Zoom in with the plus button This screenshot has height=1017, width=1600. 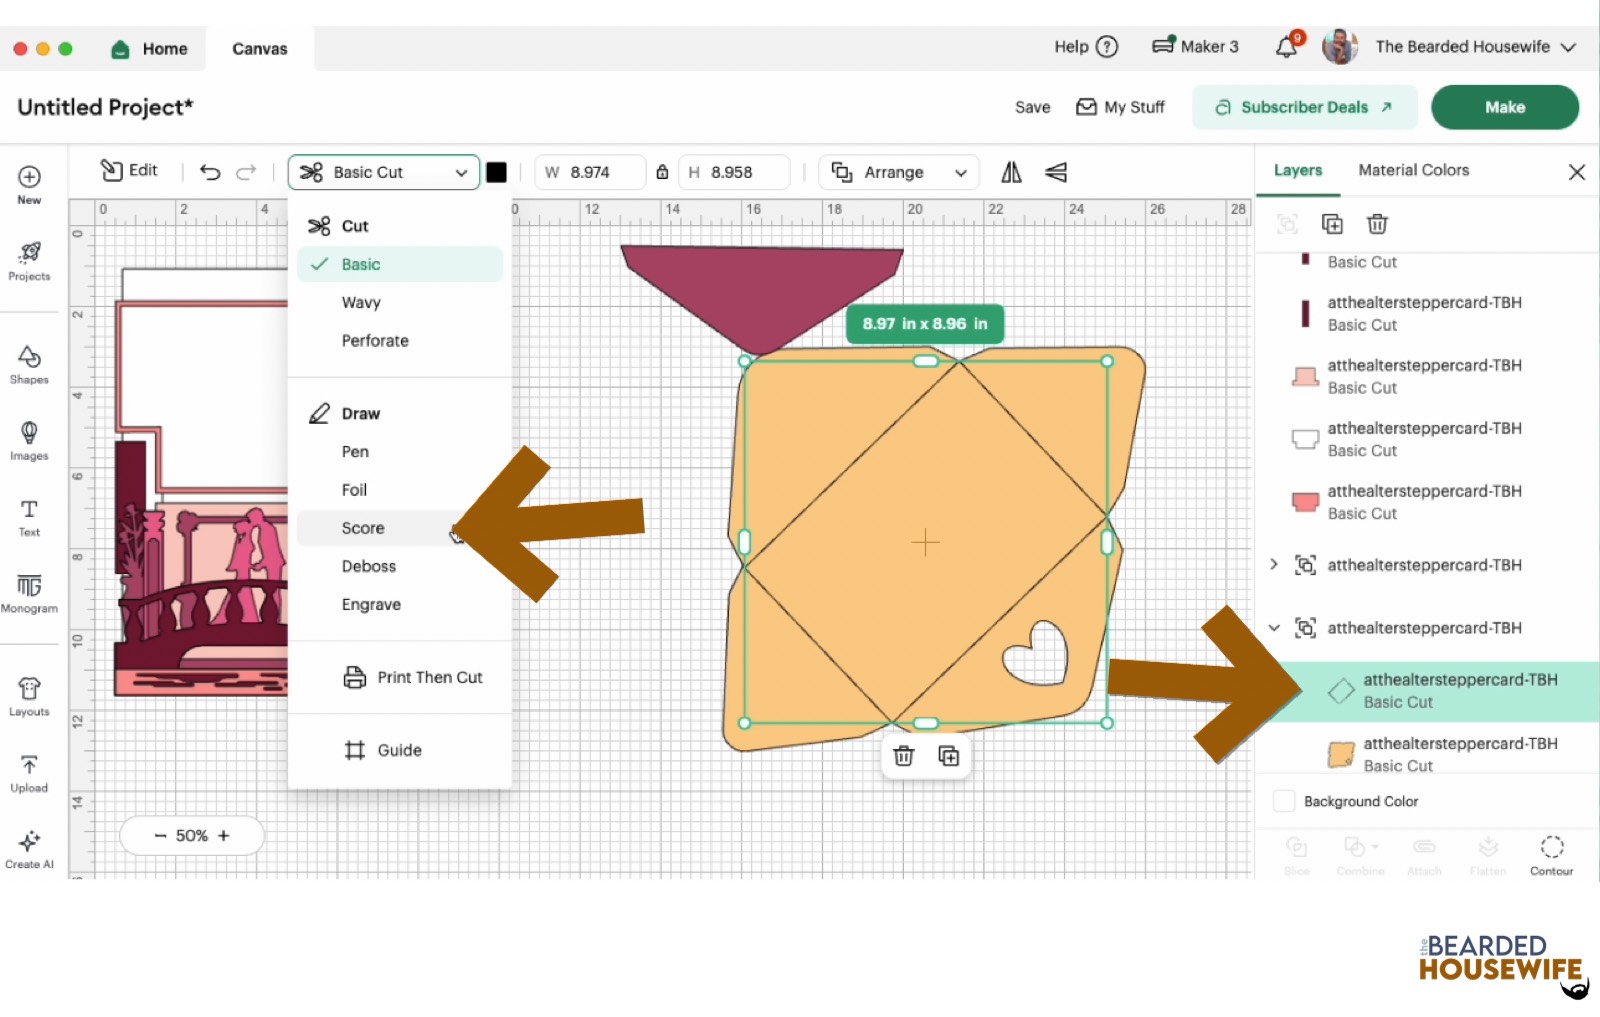point(224,836)
